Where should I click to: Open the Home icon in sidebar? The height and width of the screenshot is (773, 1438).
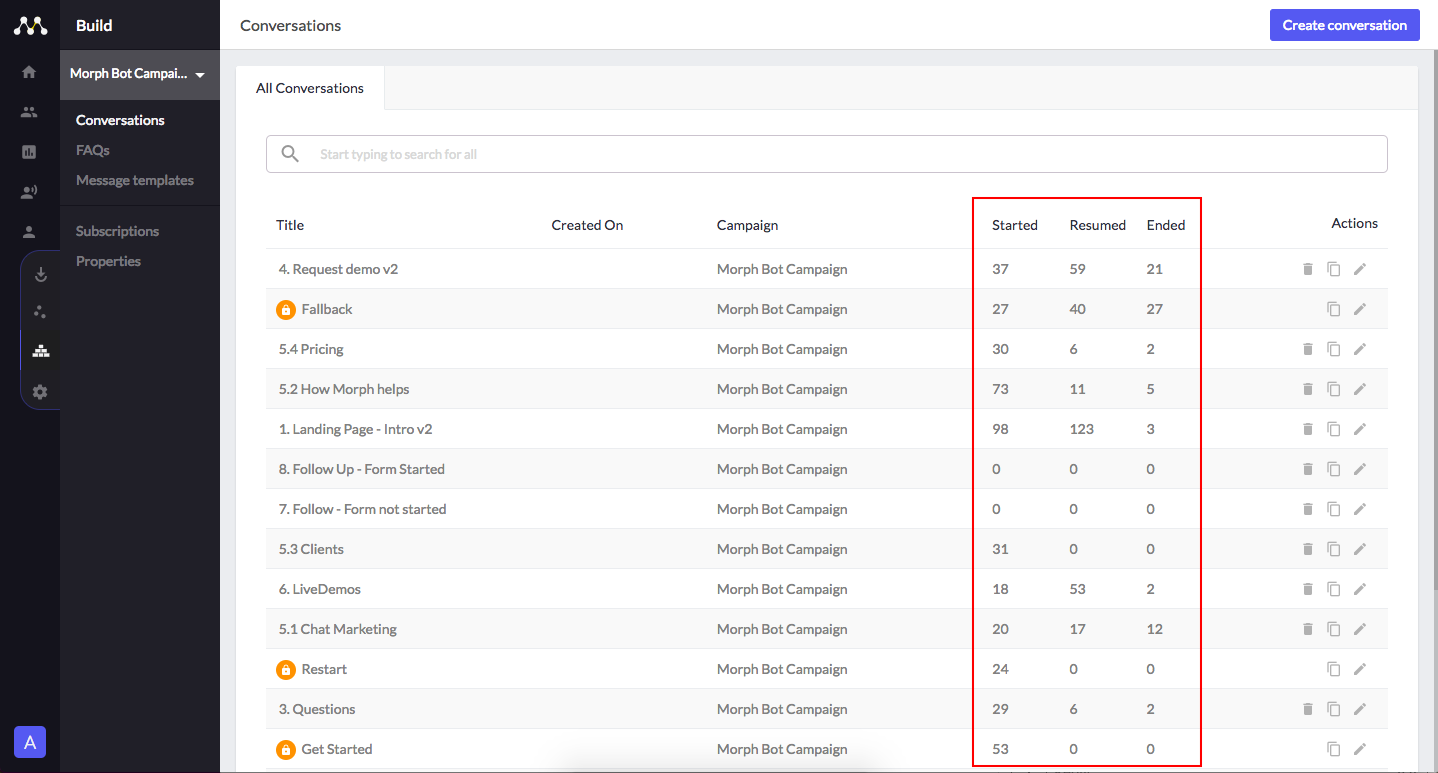(x=29, y=72)
